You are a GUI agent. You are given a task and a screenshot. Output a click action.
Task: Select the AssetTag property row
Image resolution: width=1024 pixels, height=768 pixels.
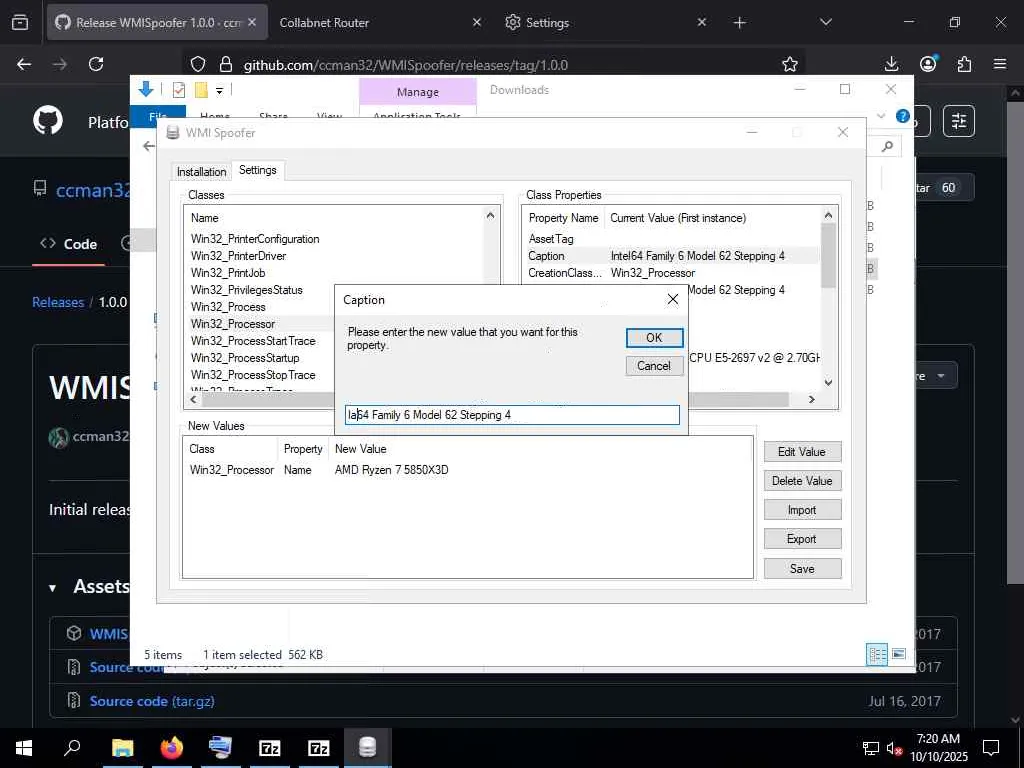point(671,239)
